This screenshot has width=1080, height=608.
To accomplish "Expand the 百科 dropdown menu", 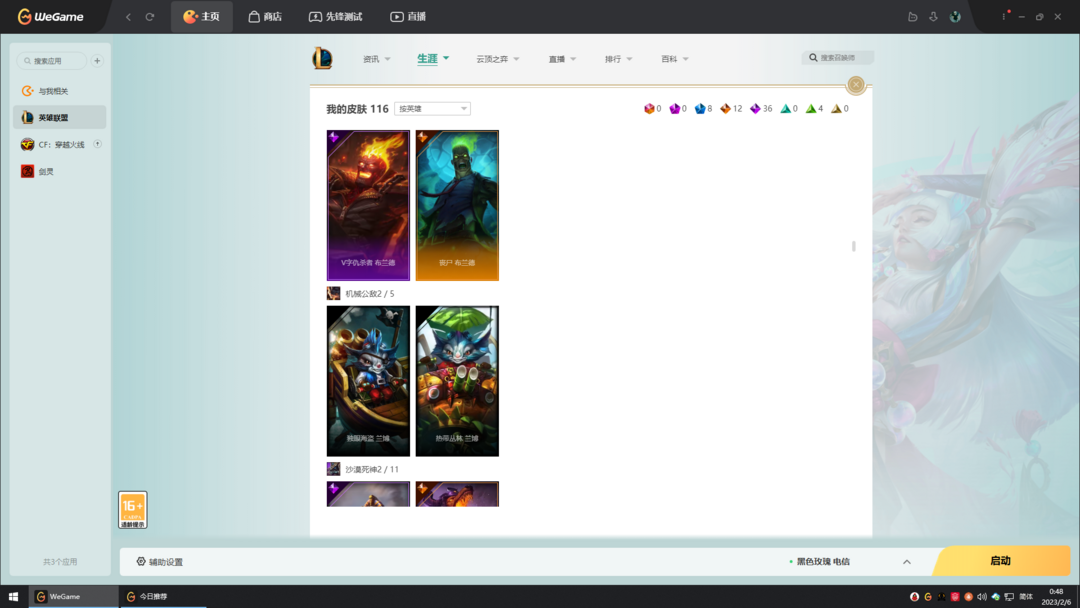I will pyautogui.click(x=675, y=59).
